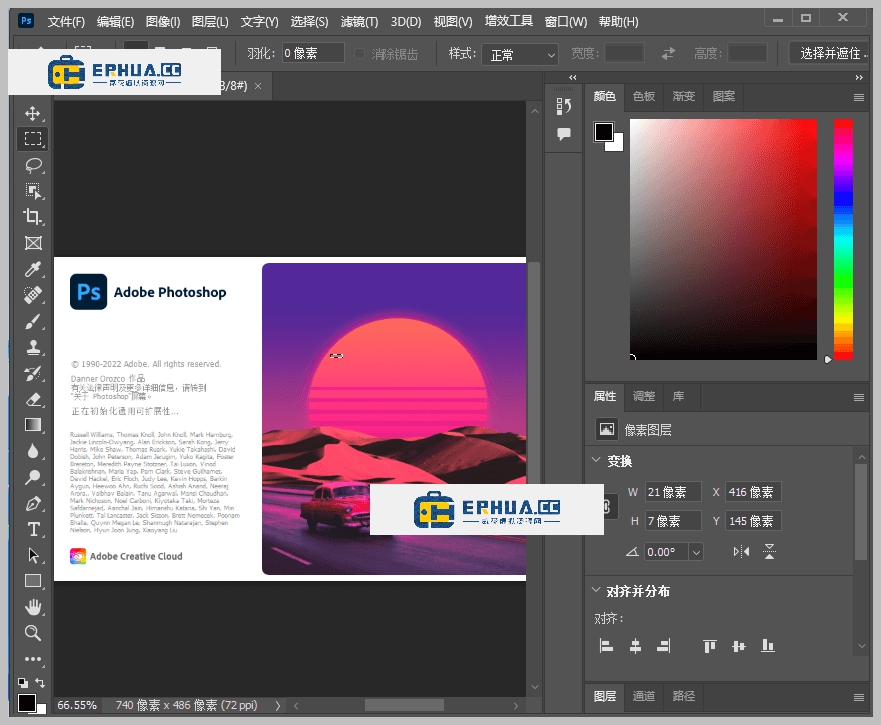Swap foreground and background colors in toolbar
The width and height of the screenshot is (881, 725).
[40, 683]
